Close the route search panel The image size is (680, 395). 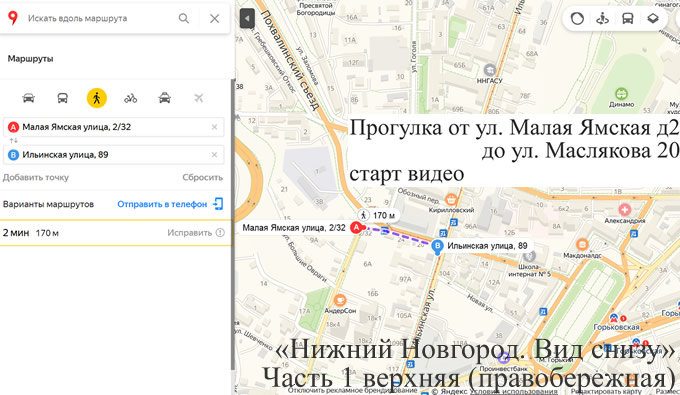(x=215, y=18)
